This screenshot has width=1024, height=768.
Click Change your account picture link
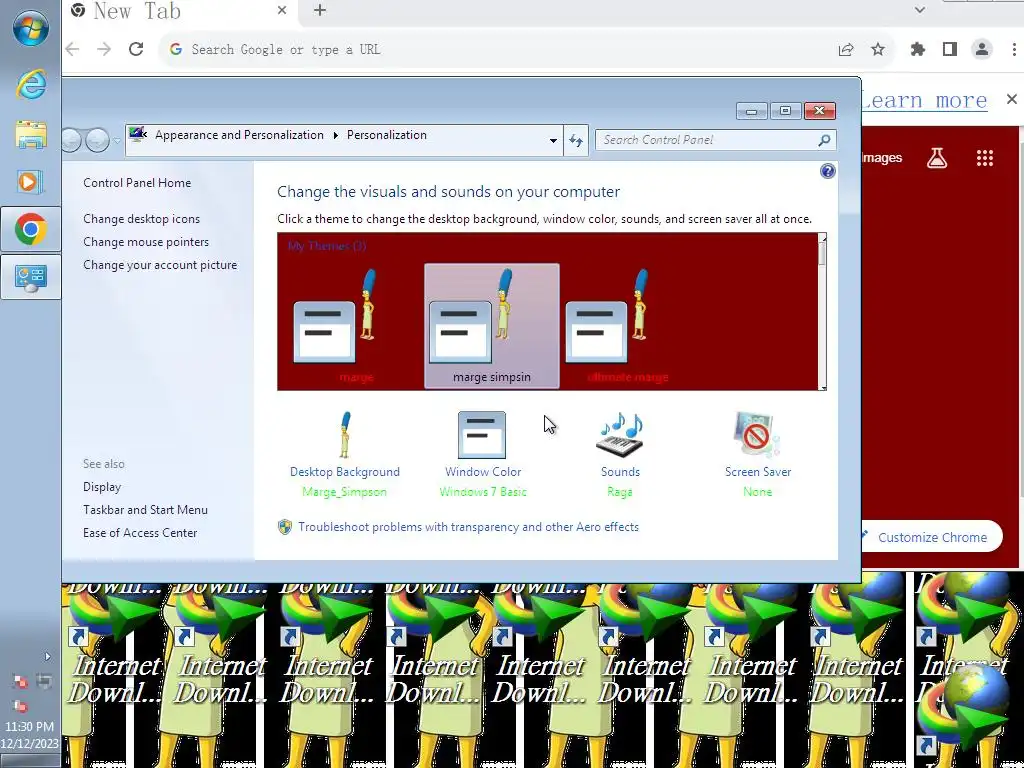(160, 264)
